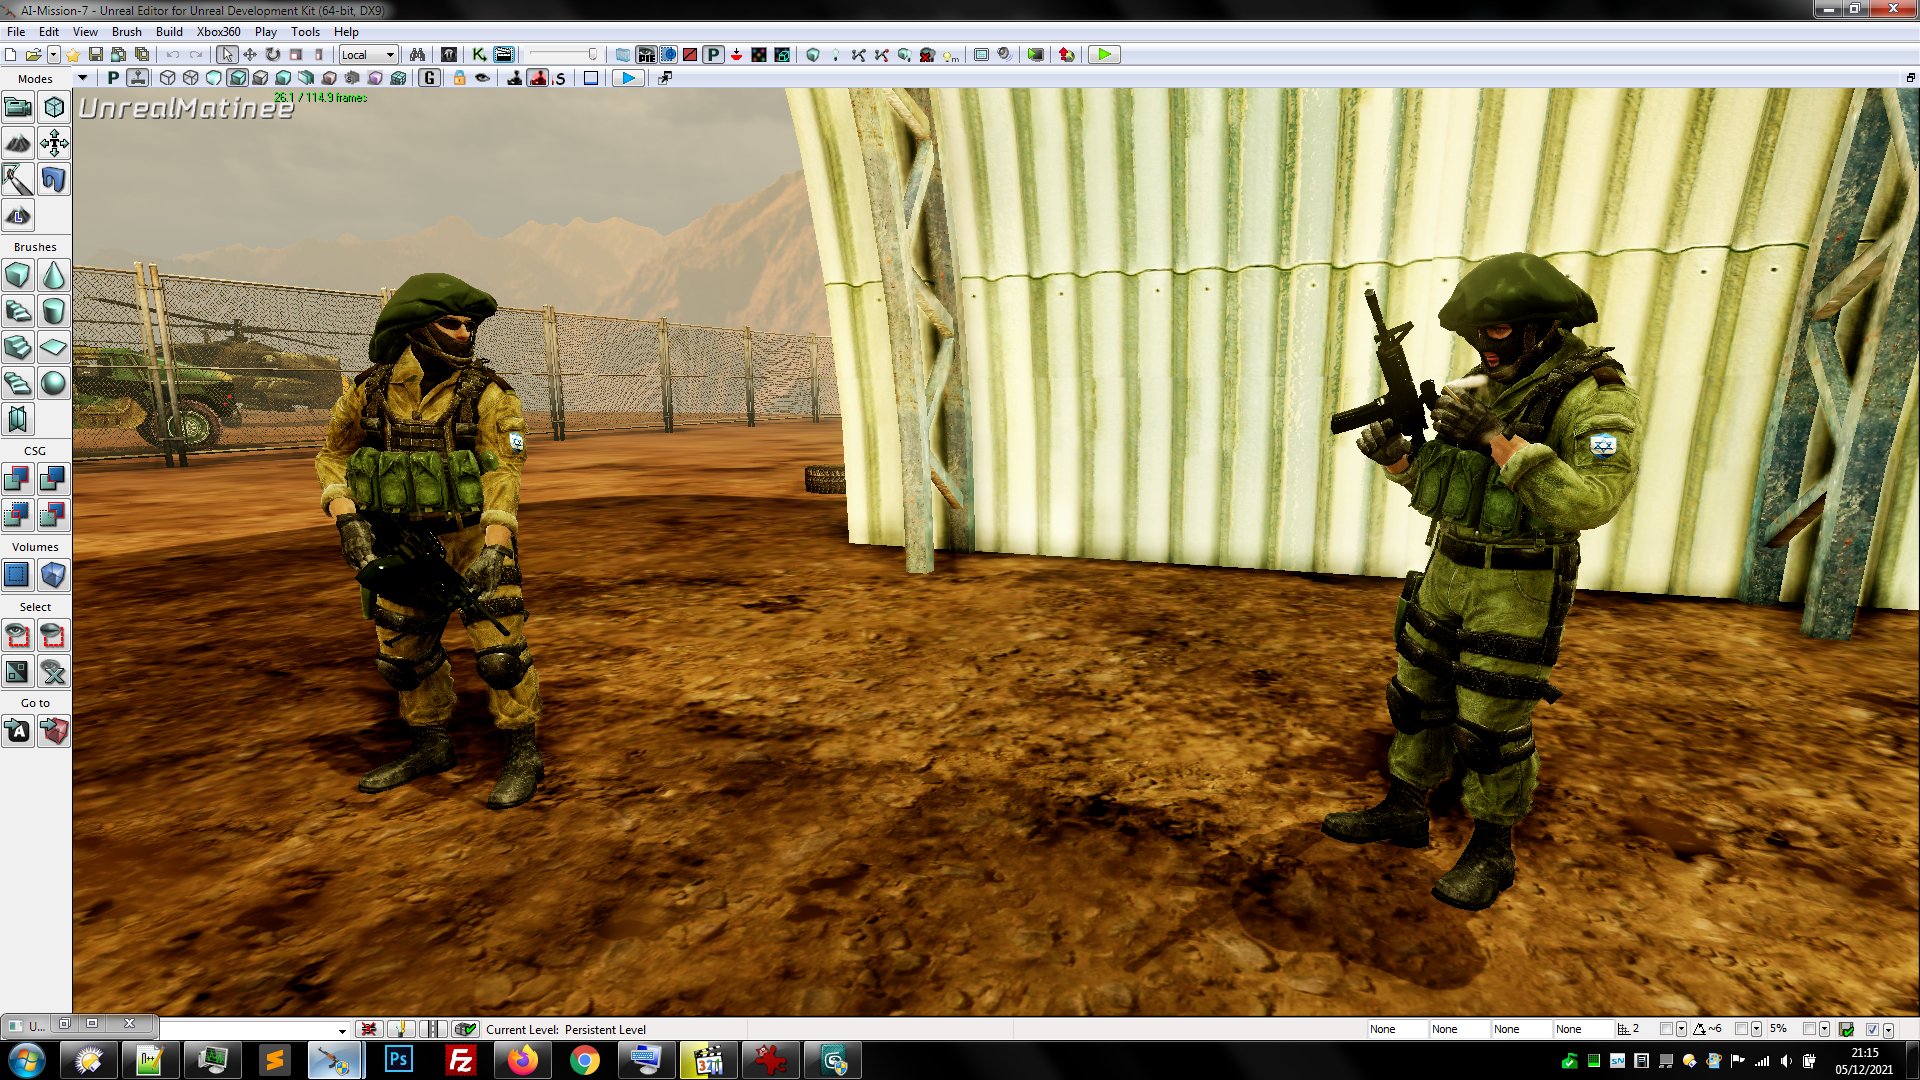Create a Curved staircase brush
1920x1080 pixels.
tap(18, 311)
